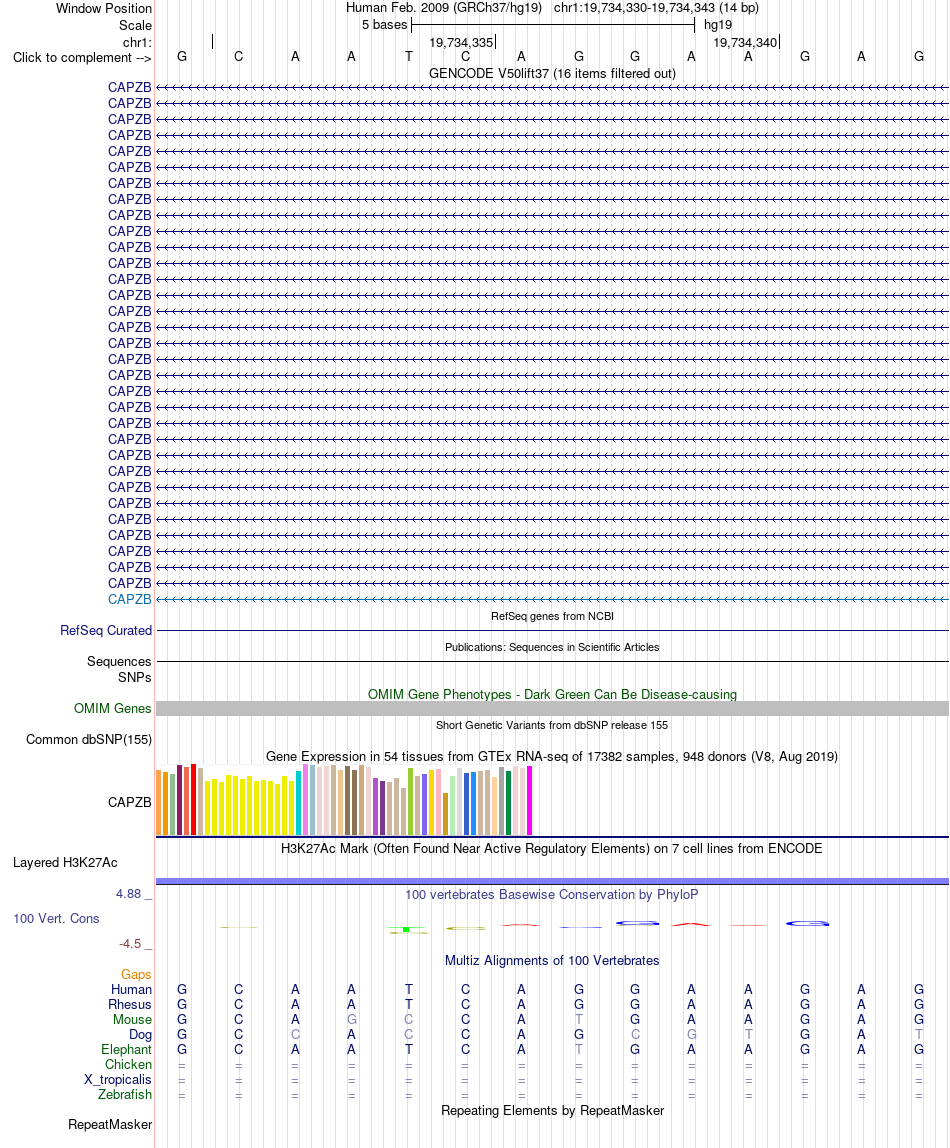Click the '100 Vert. Cons' label
The height and width of the screenshot is (1148, 950).
point(56,918)
